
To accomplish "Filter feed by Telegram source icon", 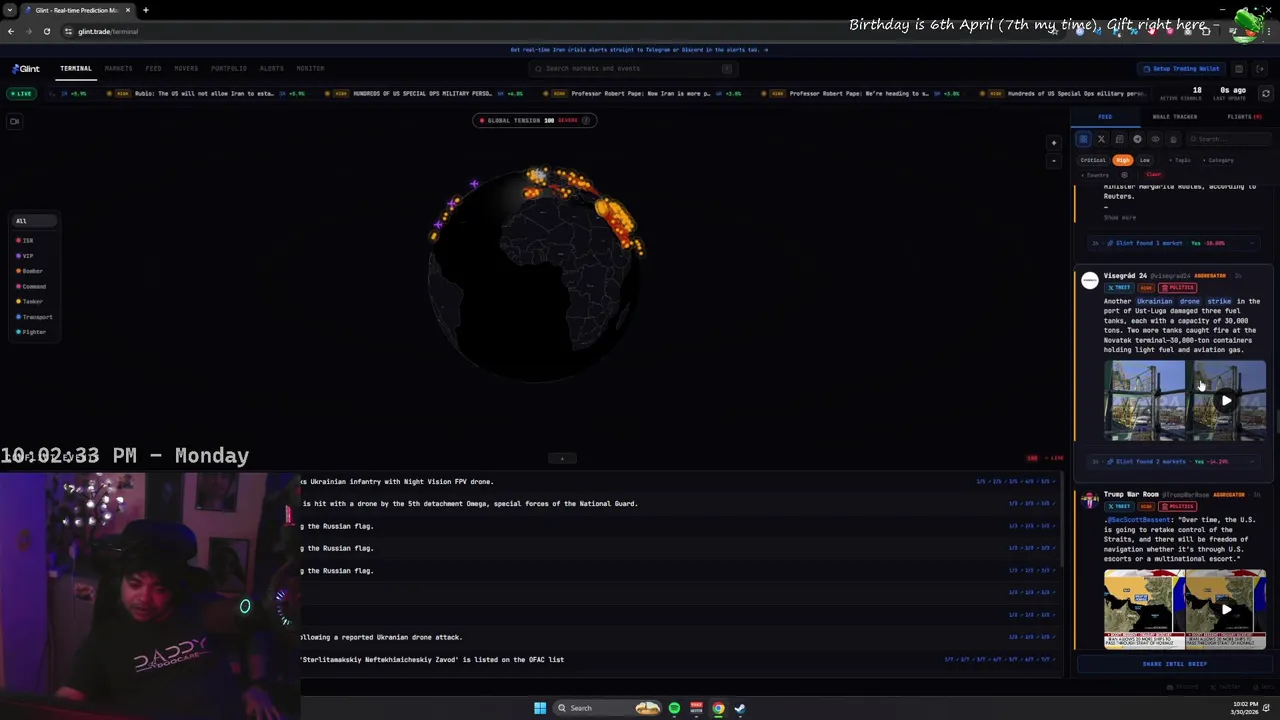I will [1137, 139].
